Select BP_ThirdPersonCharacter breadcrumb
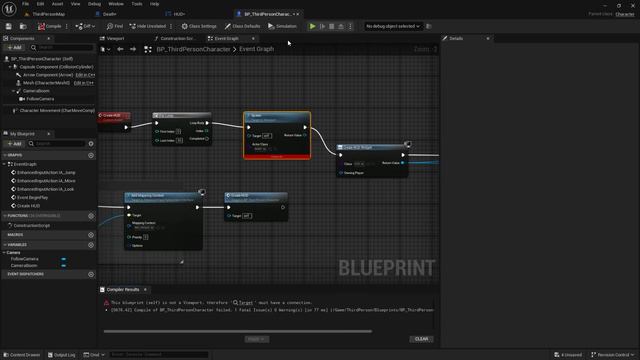Screen dimensions: 640x360 tap(193, 49)
